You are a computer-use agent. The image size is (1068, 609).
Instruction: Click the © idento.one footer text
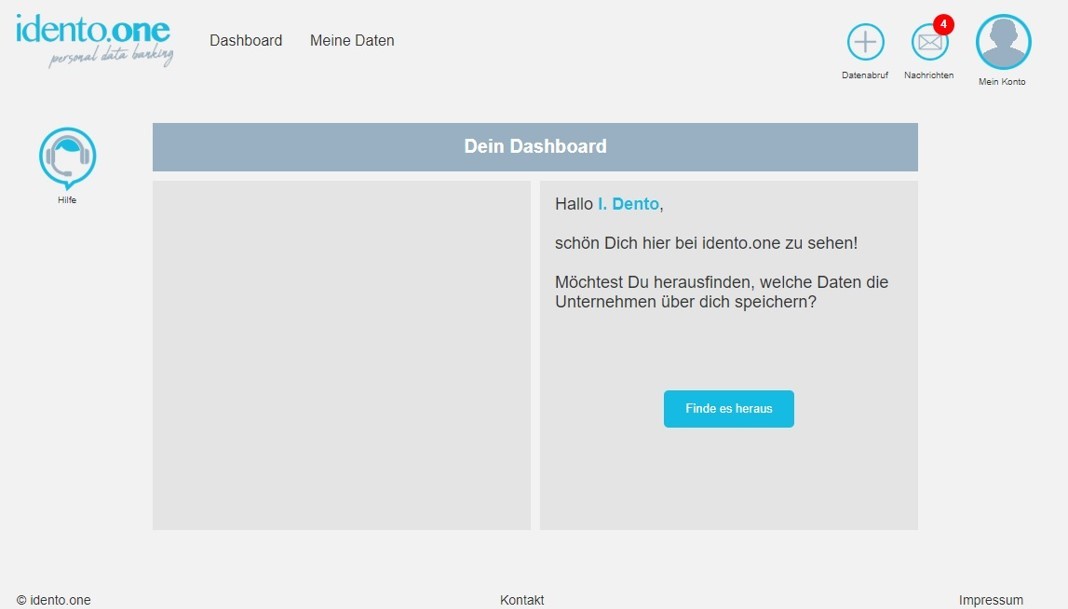[54, 600]
